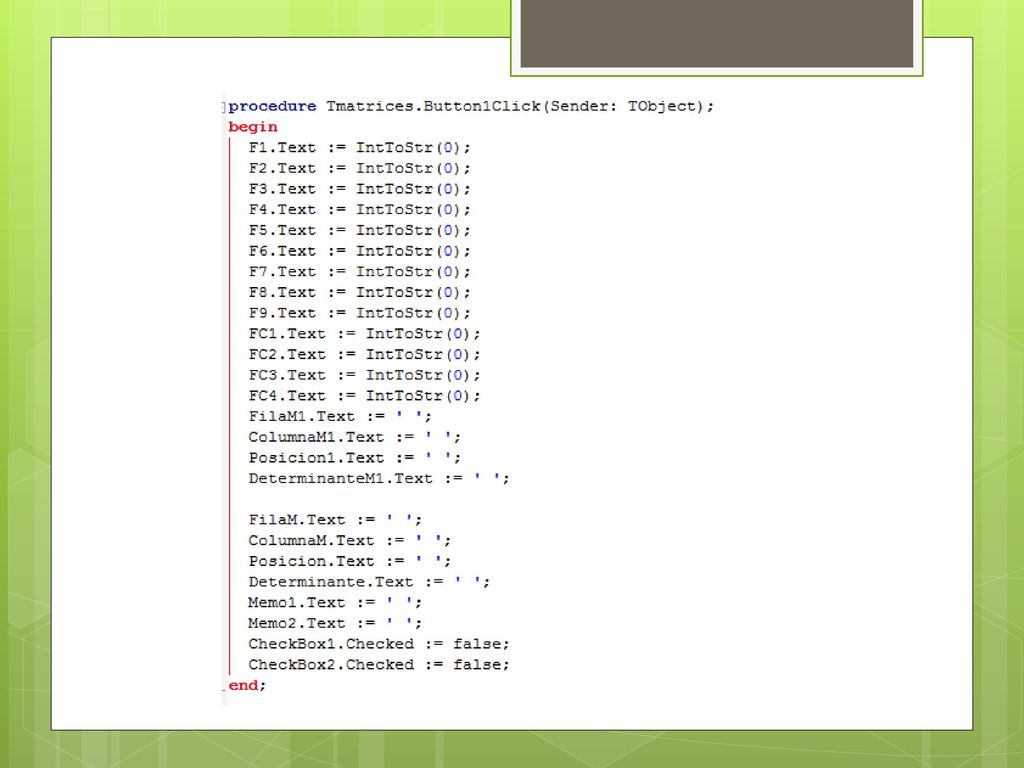Screen dimensions: 1024x768
Task: Select the red 'end;' keyword
Action: [x=247, y=685]
